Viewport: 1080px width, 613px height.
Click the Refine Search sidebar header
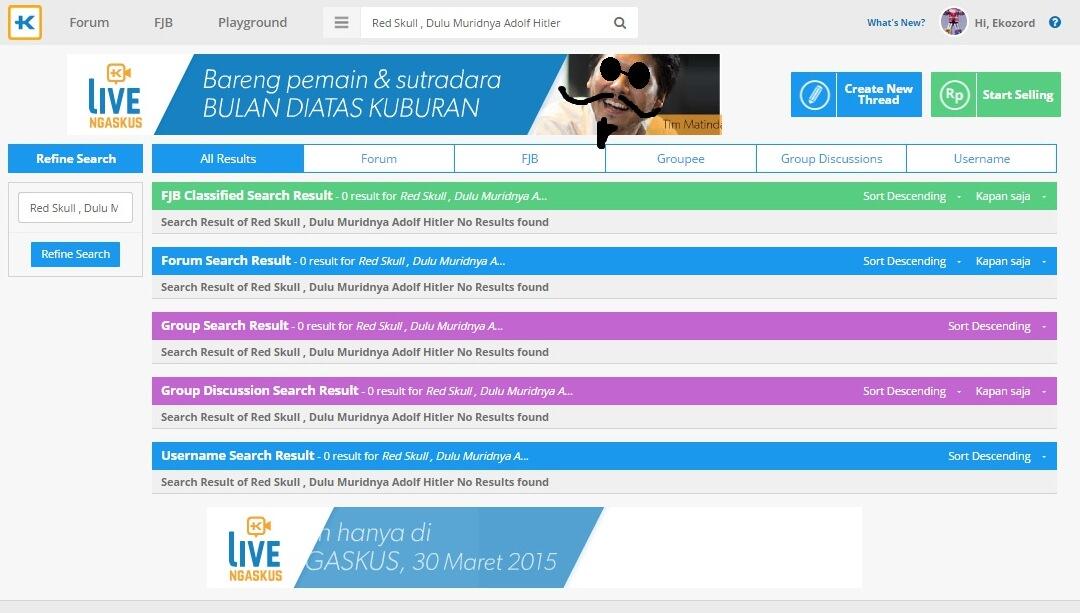pos(76,158)
